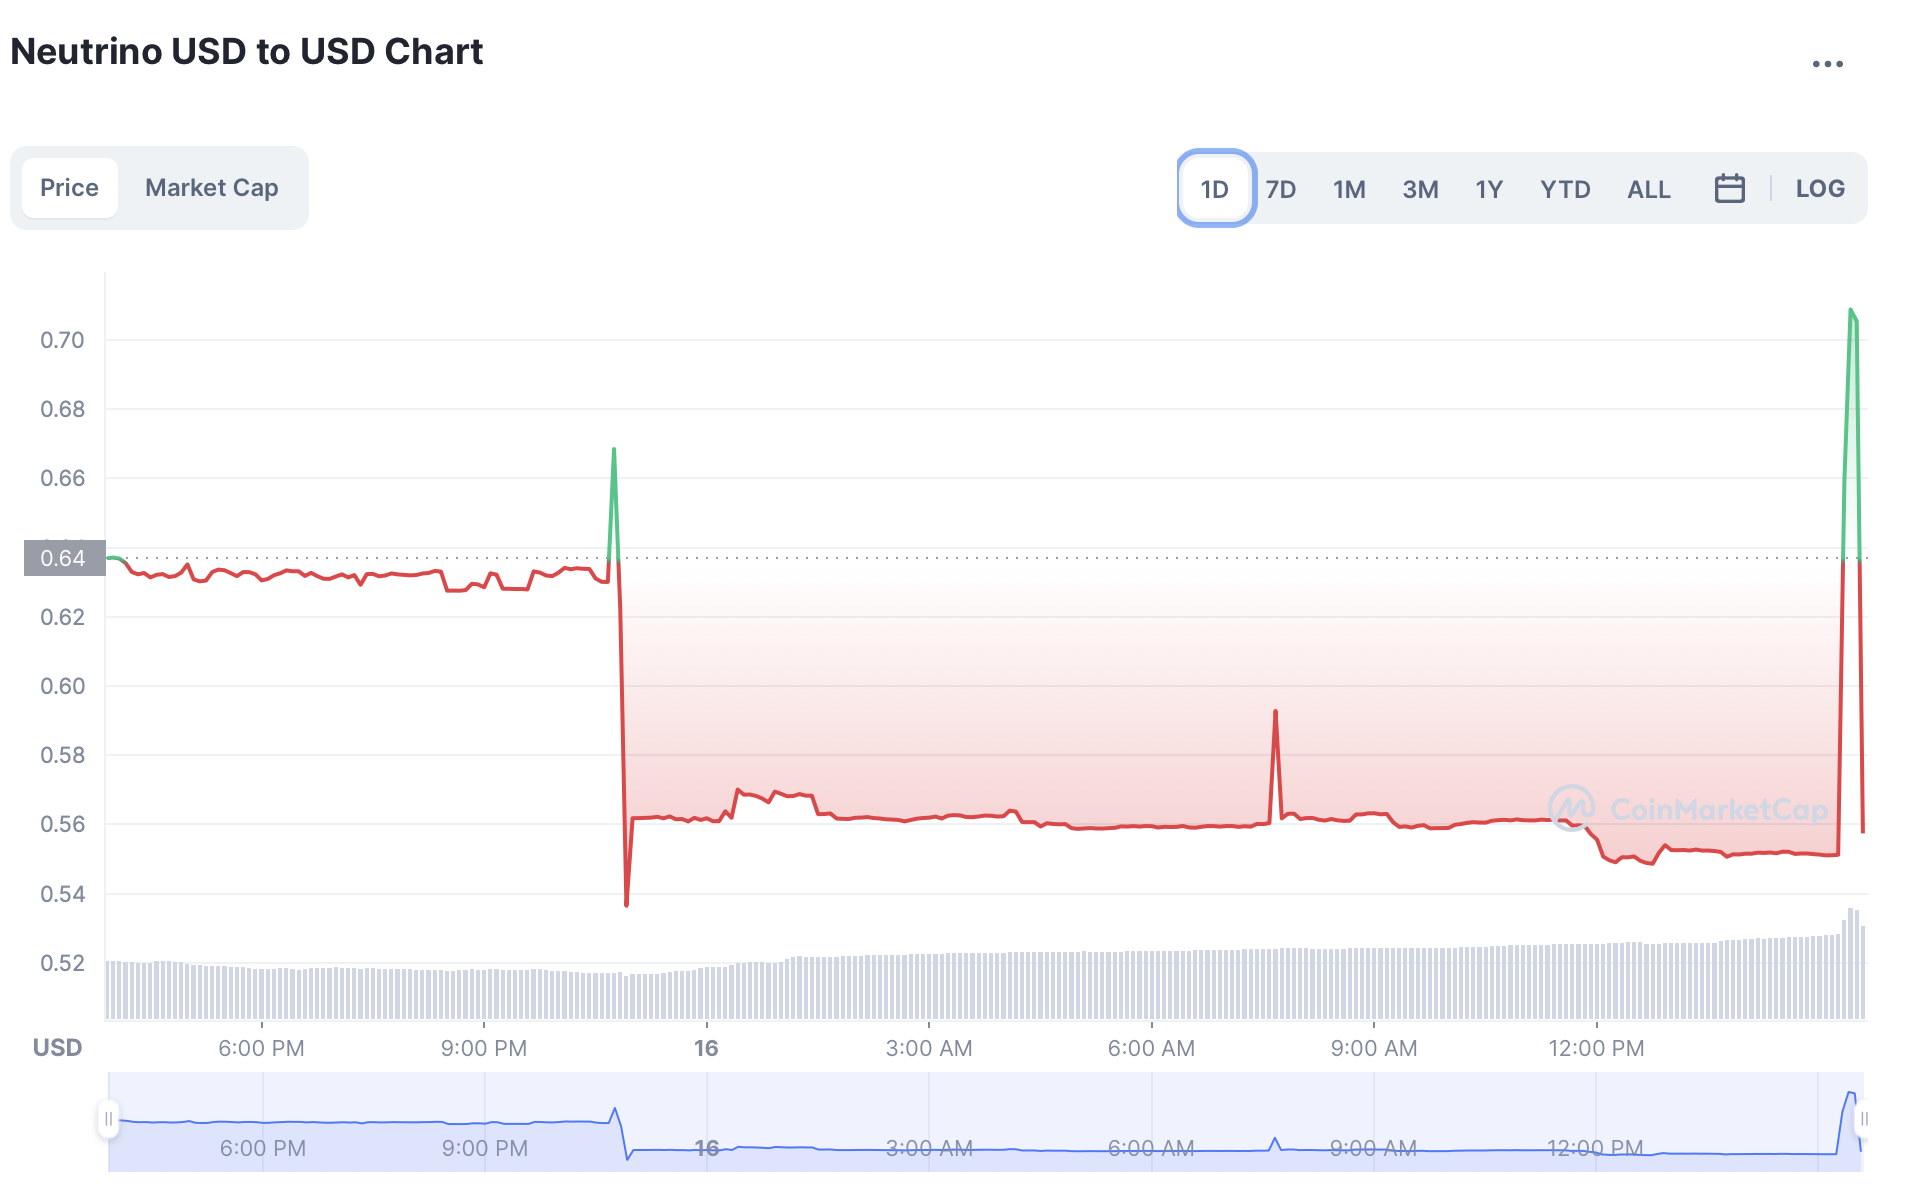Select the 1M time range
Screen dimensions: 1922x1186
tap(1348, 189)
